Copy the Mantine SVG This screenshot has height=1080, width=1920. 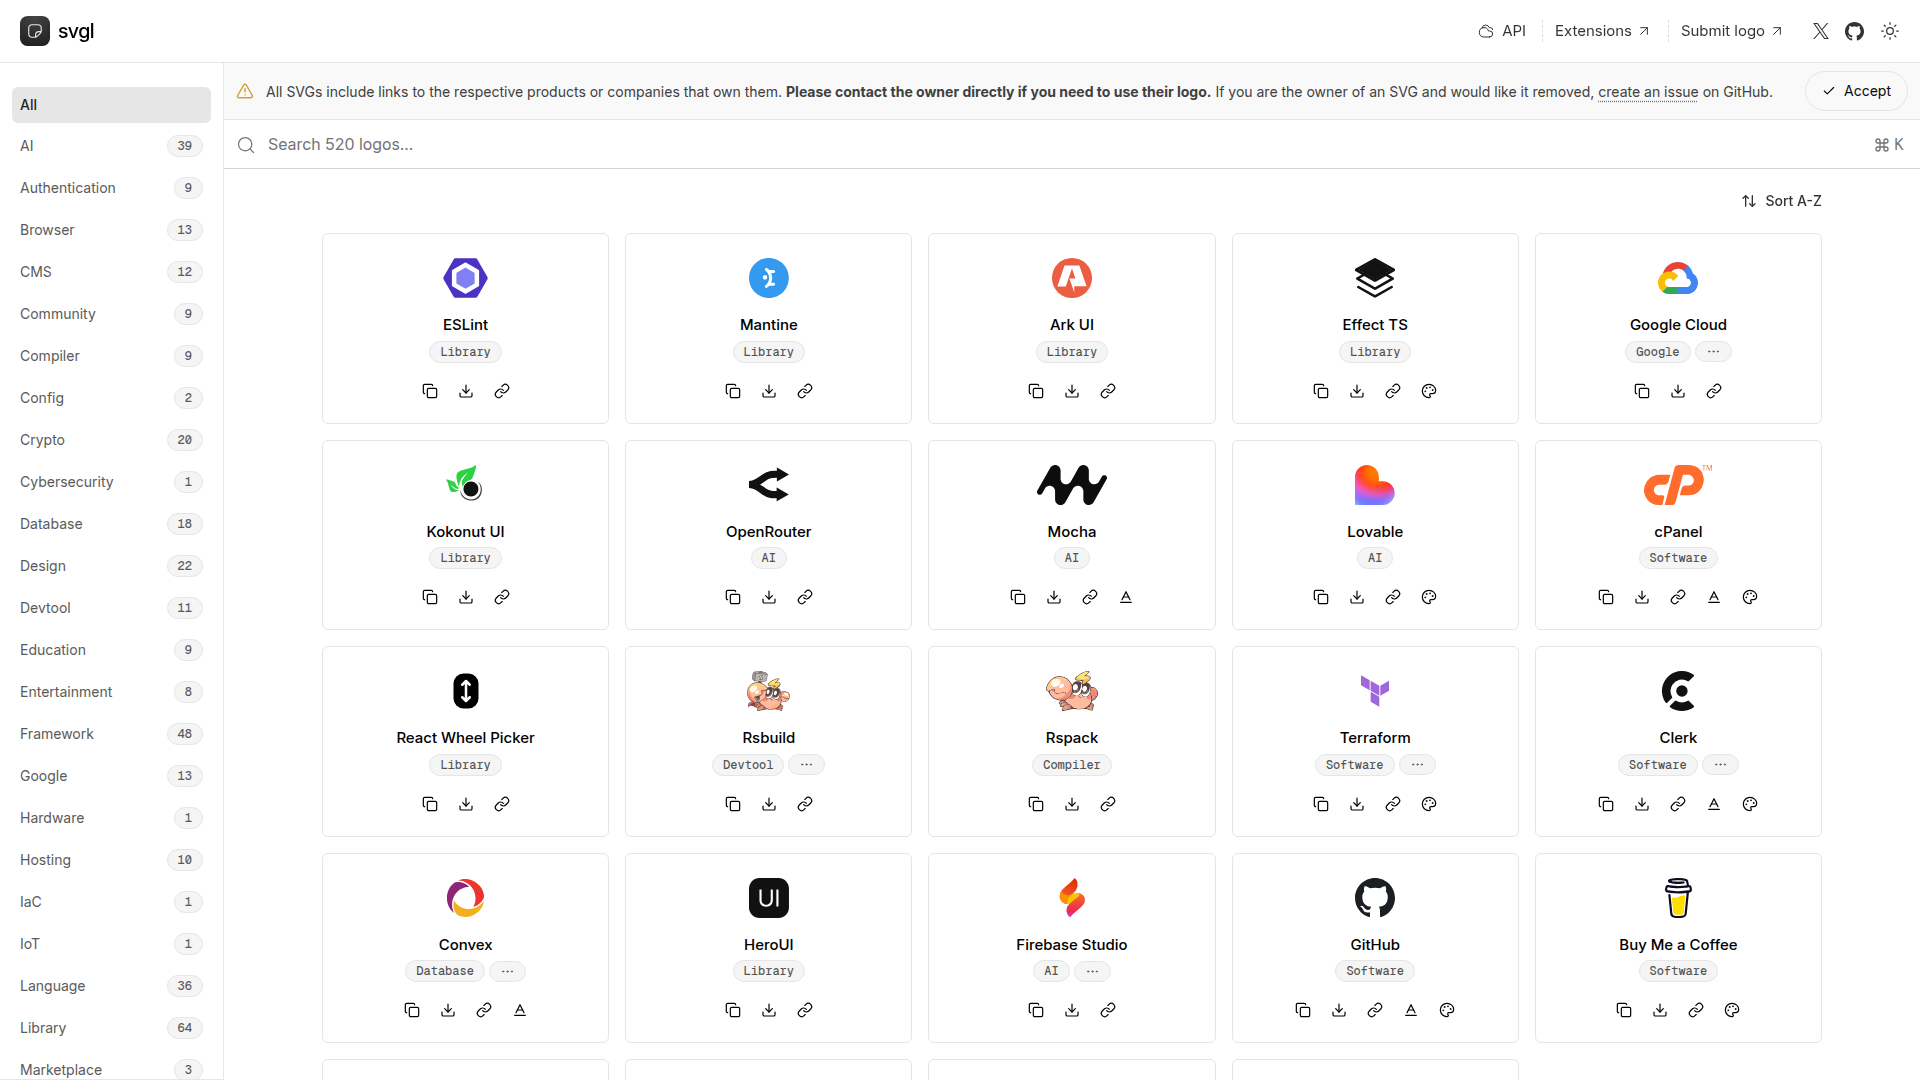733,391
